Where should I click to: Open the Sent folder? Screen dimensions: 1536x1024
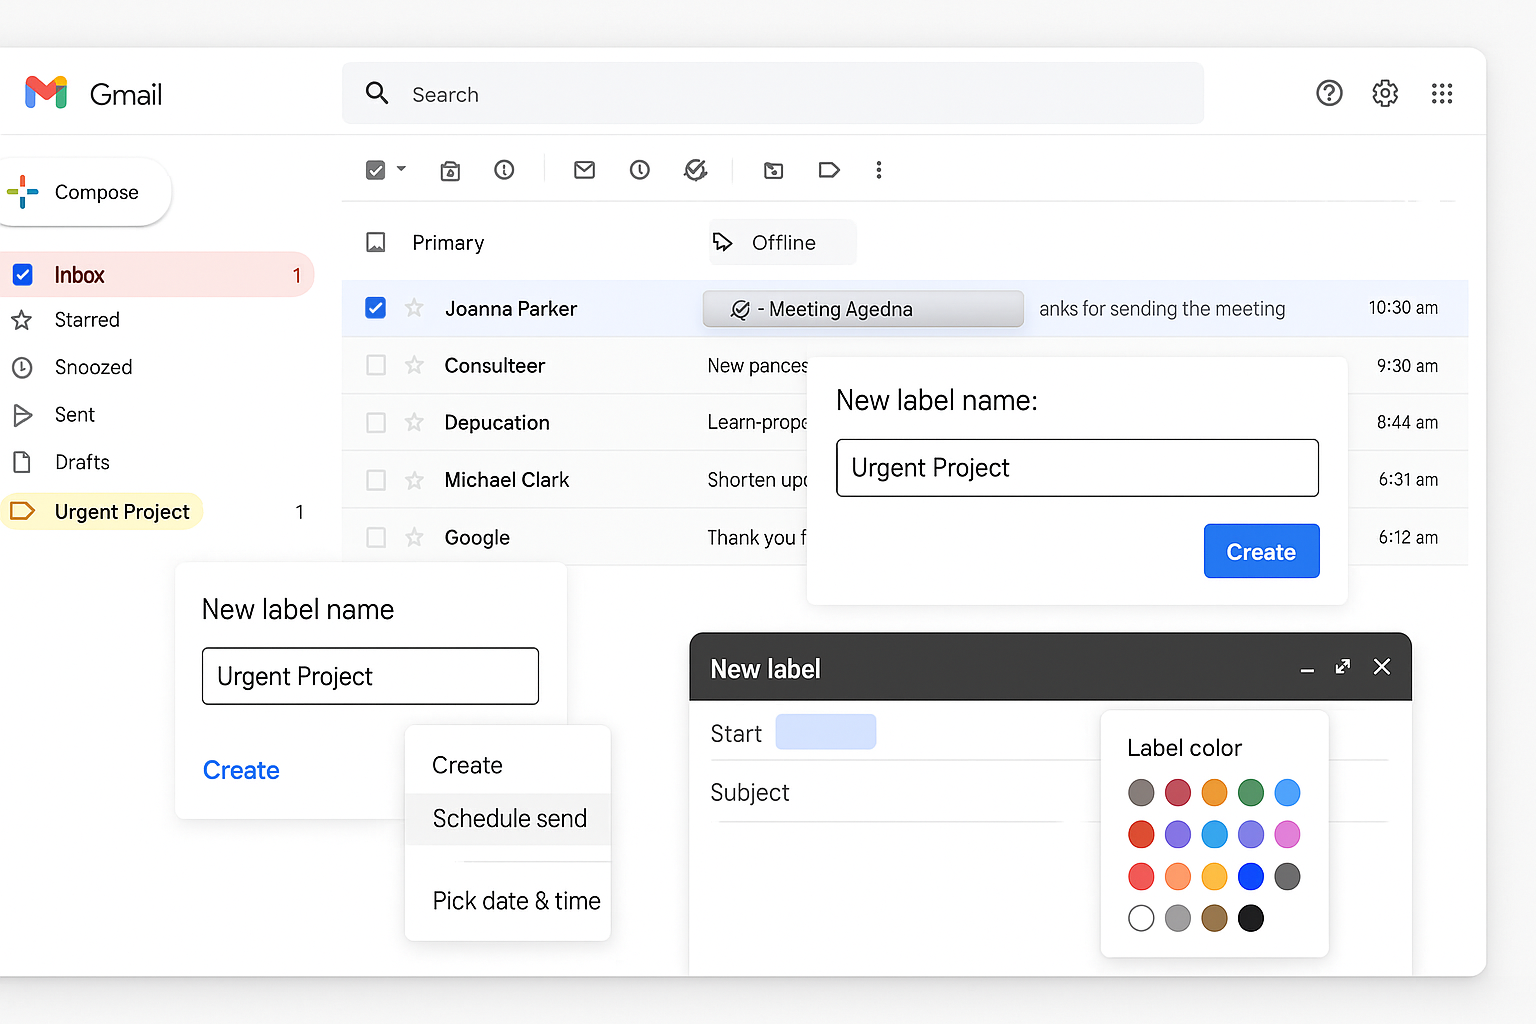point(74,414)
